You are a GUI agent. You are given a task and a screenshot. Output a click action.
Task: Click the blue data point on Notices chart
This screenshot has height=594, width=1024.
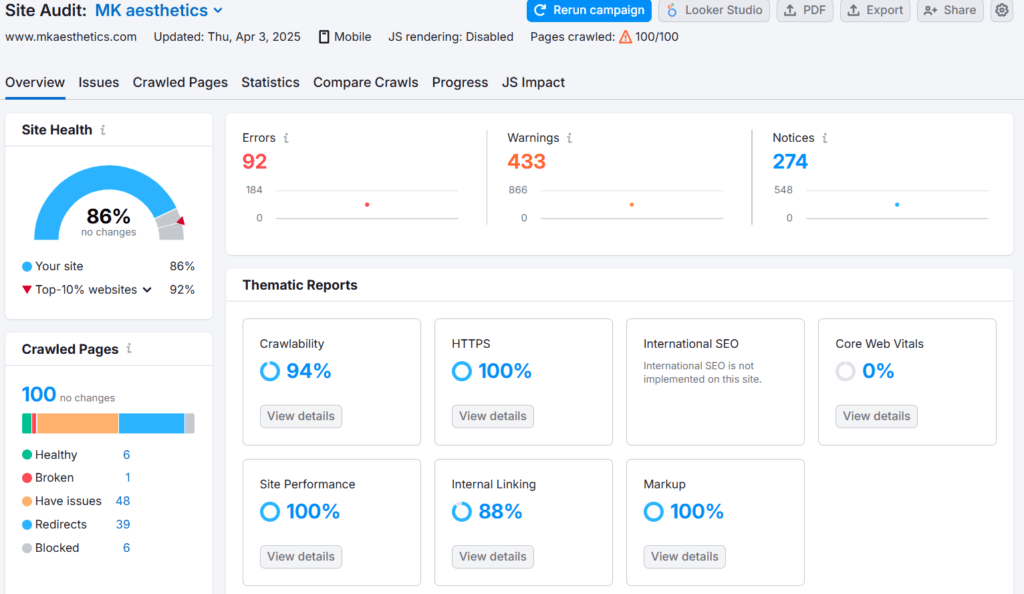pos(897,205)
